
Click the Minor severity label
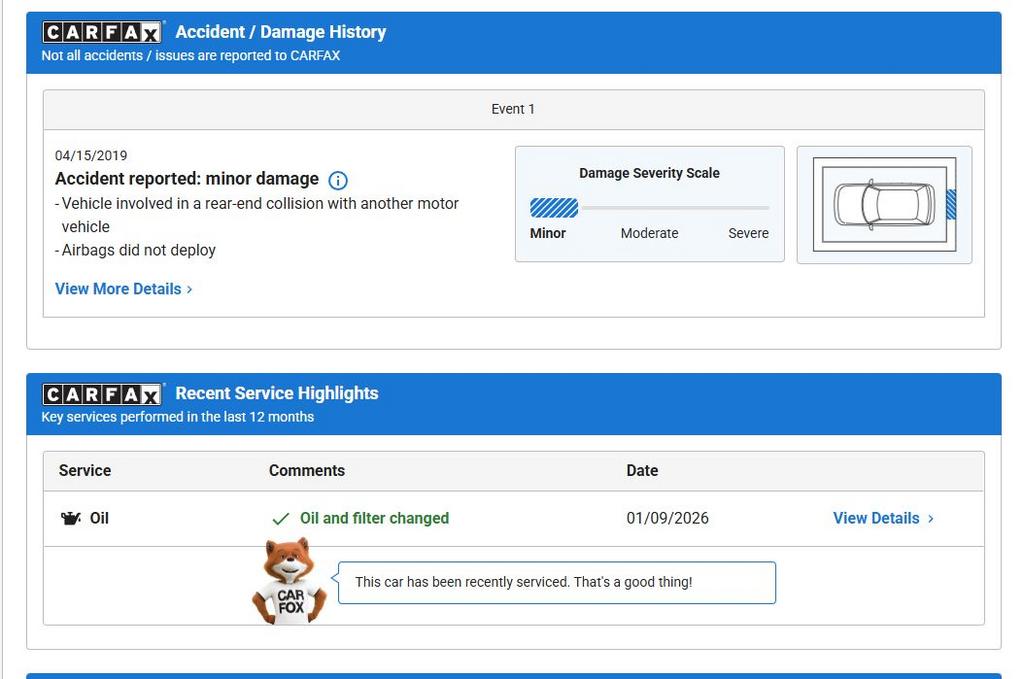click(548, 233)
